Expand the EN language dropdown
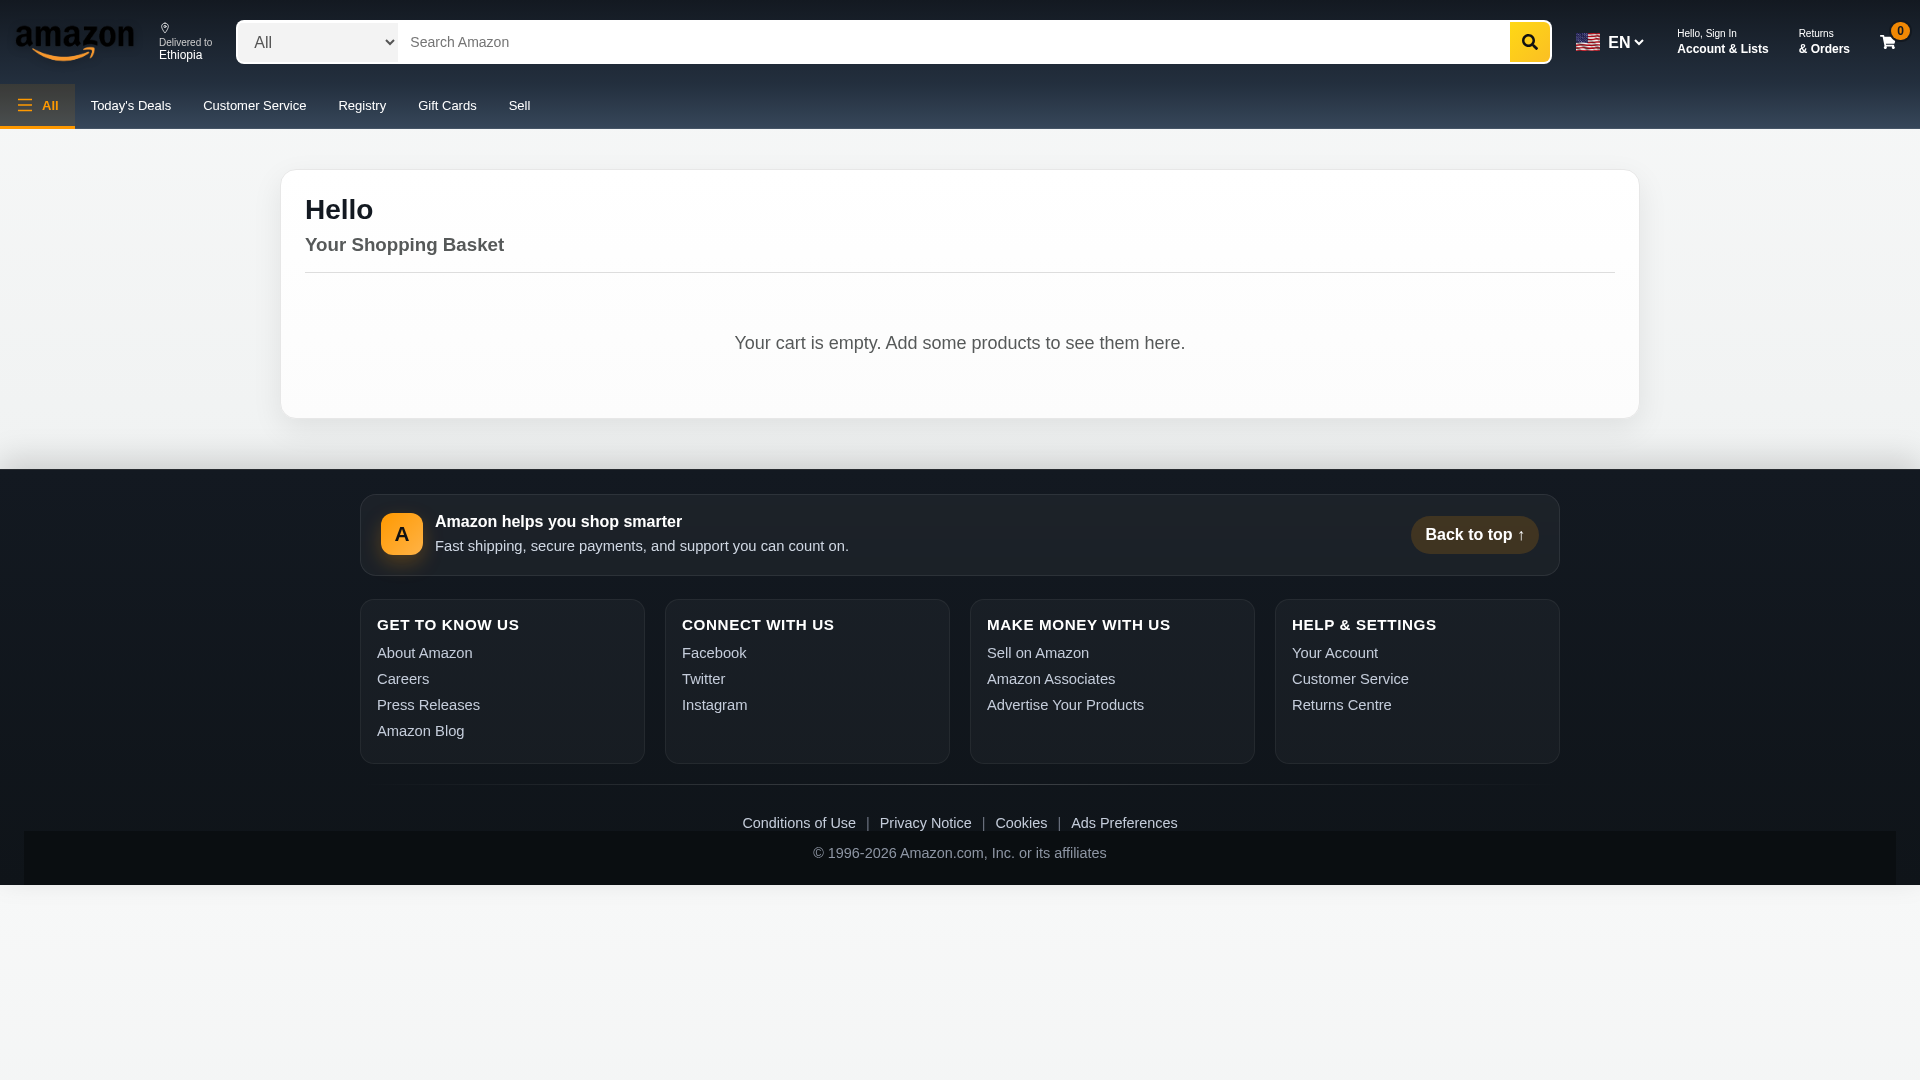1920x1080 pixels. pyautogui.click(x=1625, y=42)
